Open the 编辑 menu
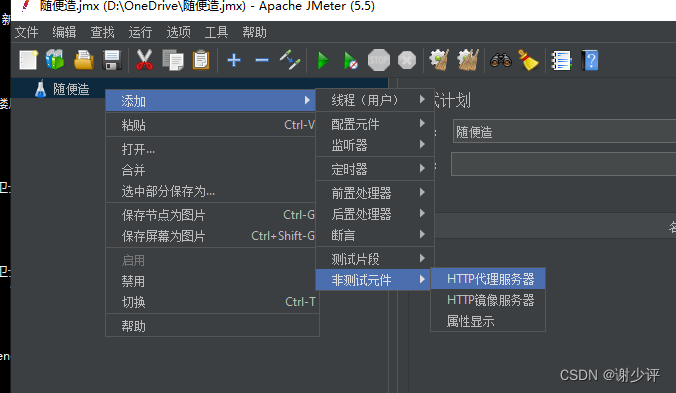The image size is (676, 393). coord(64,32)
